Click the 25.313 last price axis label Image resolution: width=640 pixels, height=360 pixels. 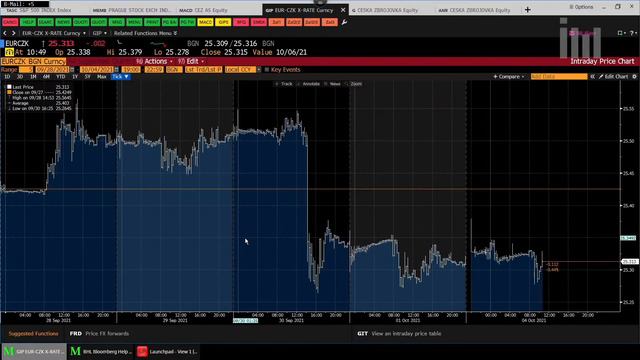[629, 262]
